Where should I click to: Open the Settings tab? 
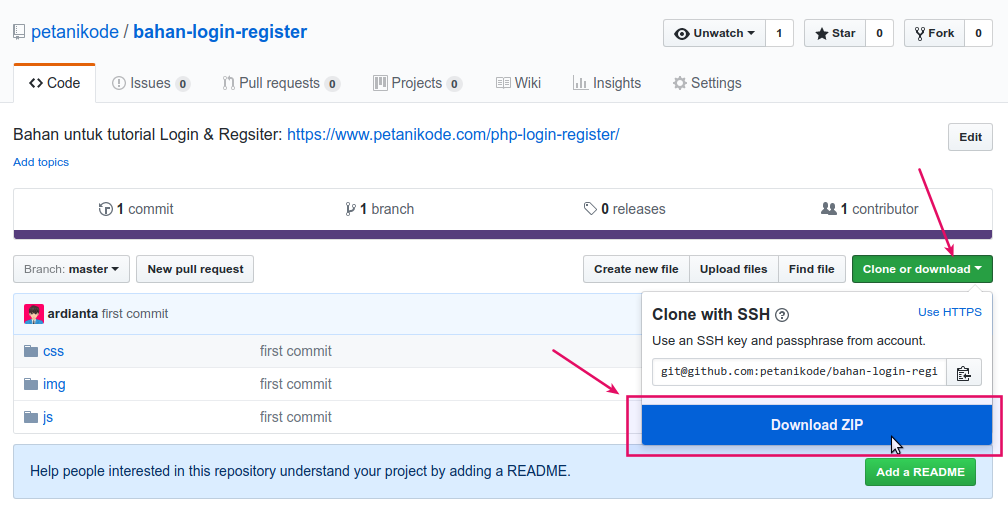tap(707, 83)
